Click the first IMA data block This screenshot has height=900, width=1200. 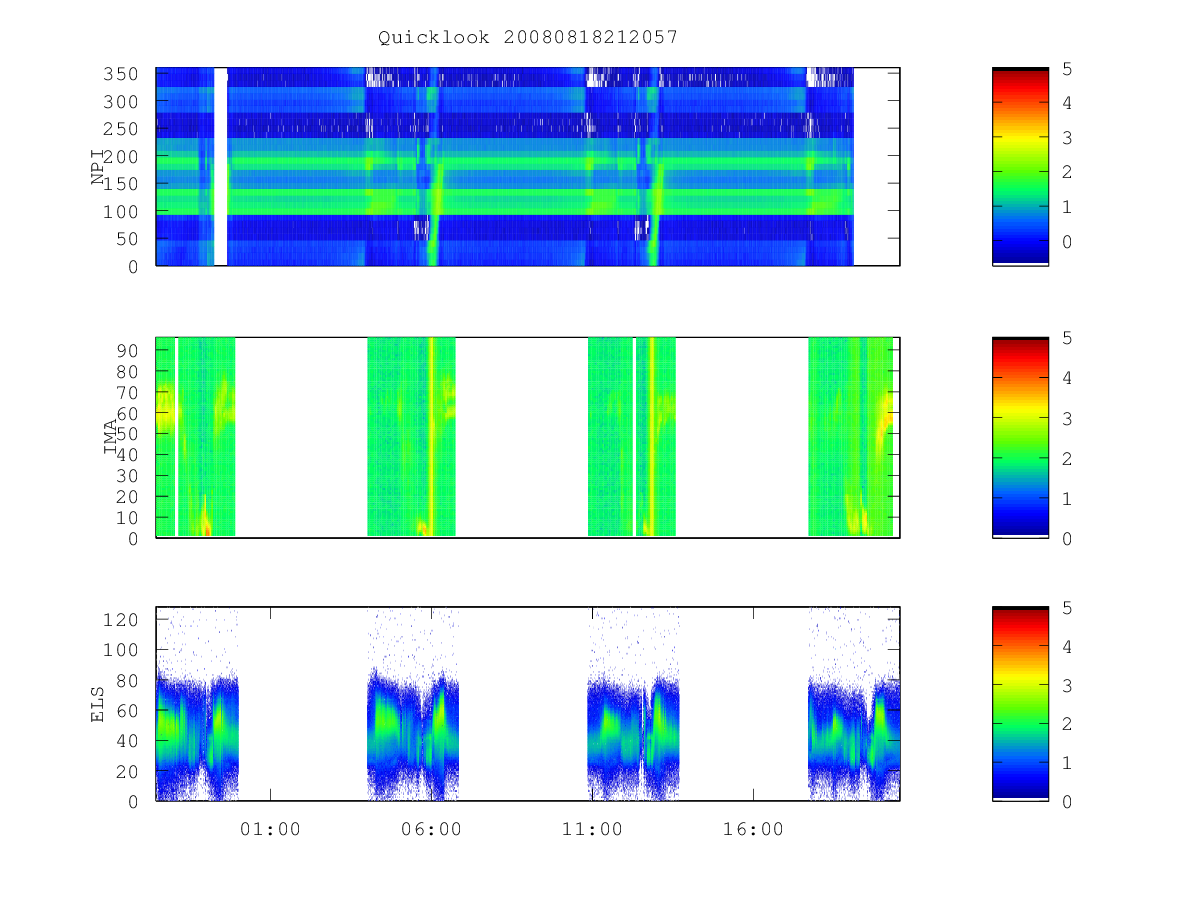196,437
